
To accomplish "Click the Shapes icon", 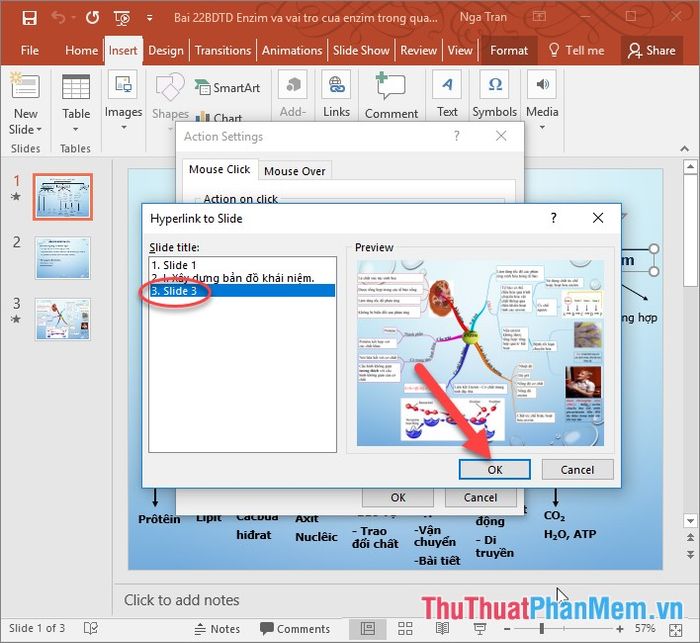I will (x=170, y=88).
